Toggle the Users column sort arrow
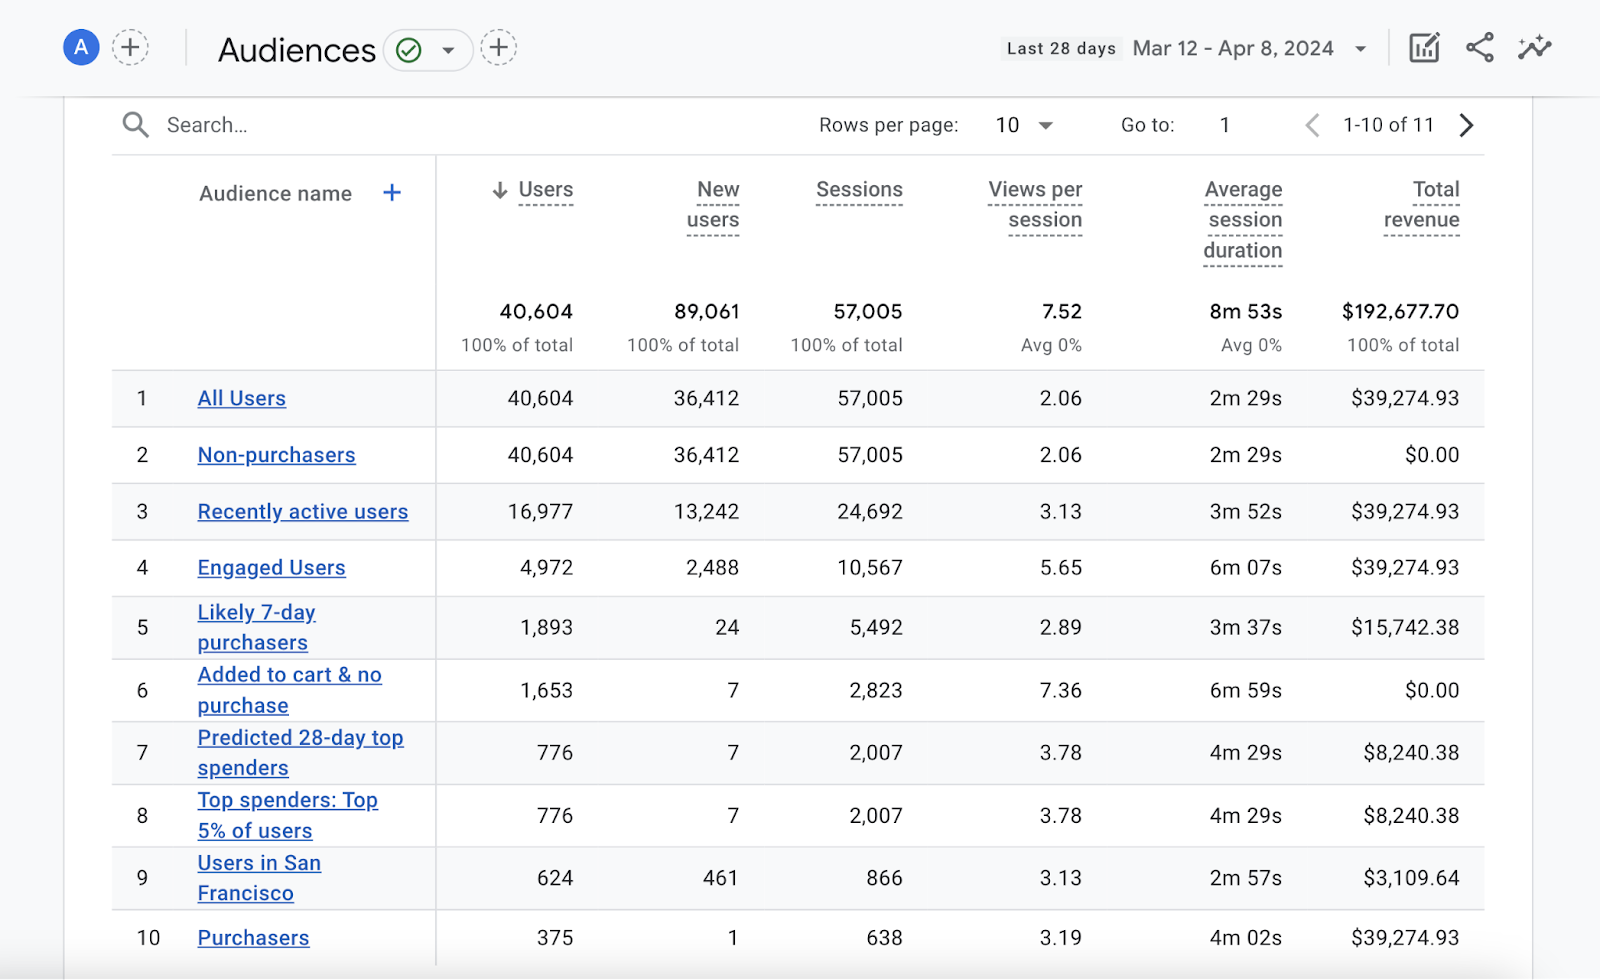 499,190
